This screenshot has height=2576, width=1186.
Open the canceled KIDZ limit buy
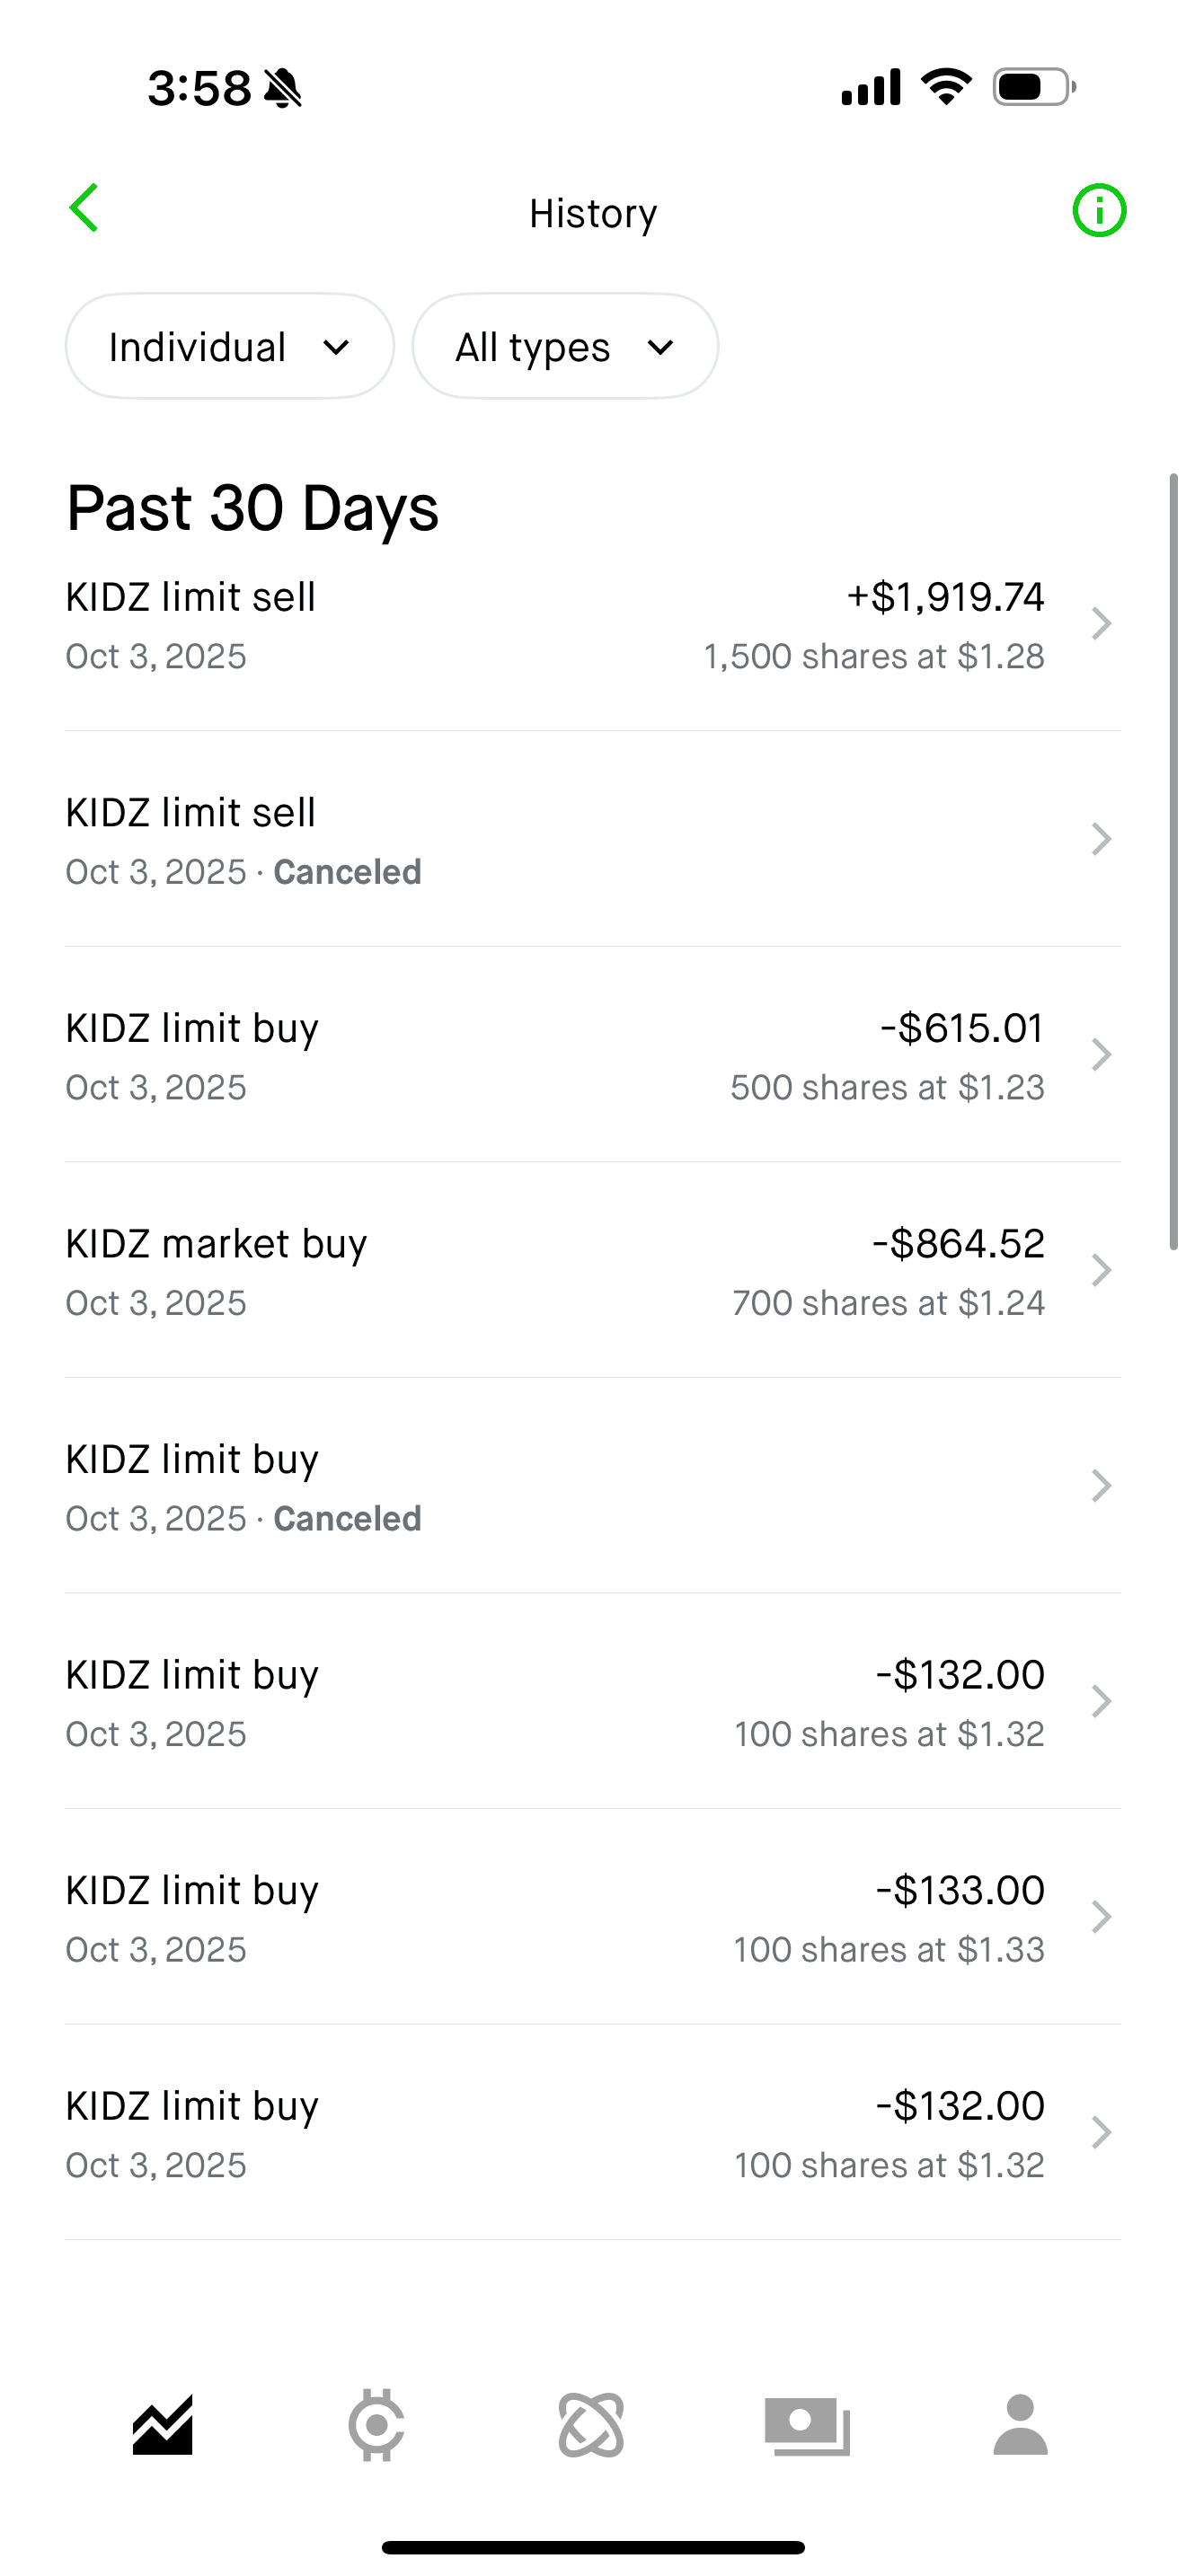coord(555,1487)
